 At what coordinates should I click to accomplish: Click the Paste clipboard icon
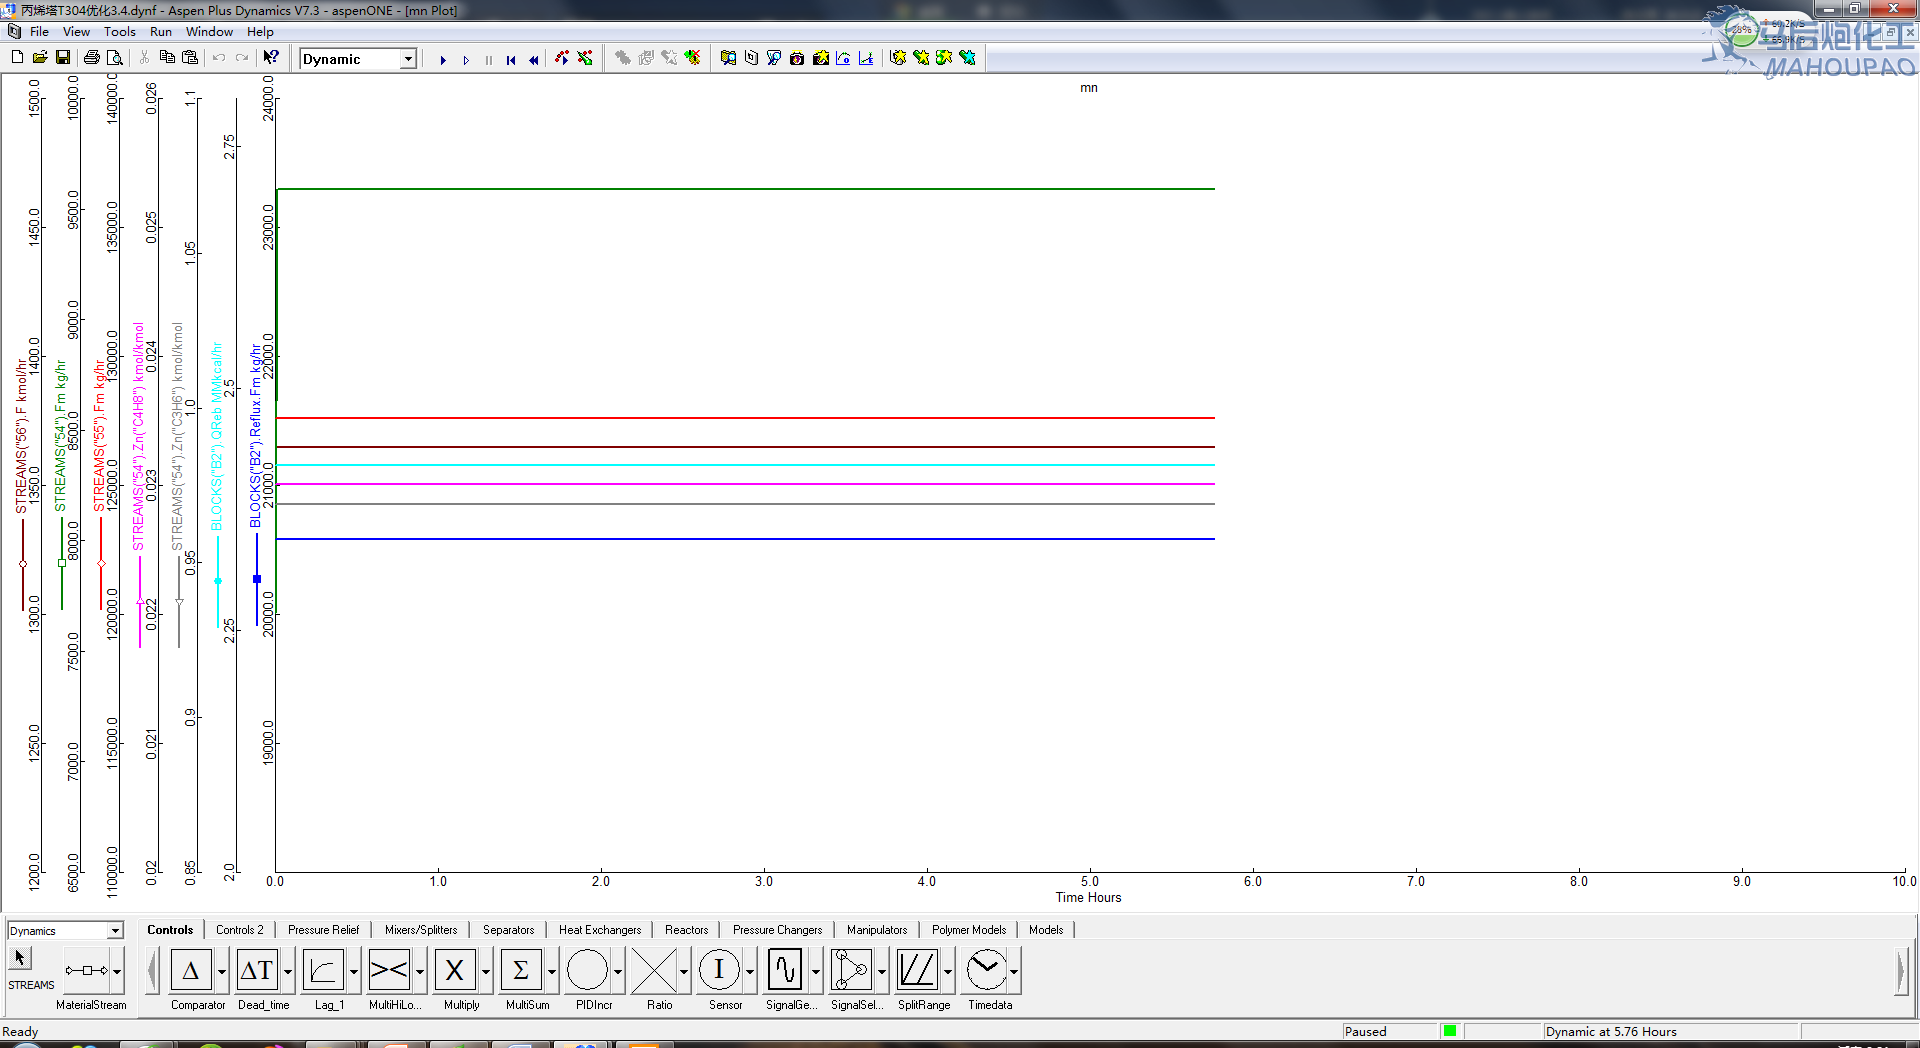pyautogui.click(x=190, y=58)
